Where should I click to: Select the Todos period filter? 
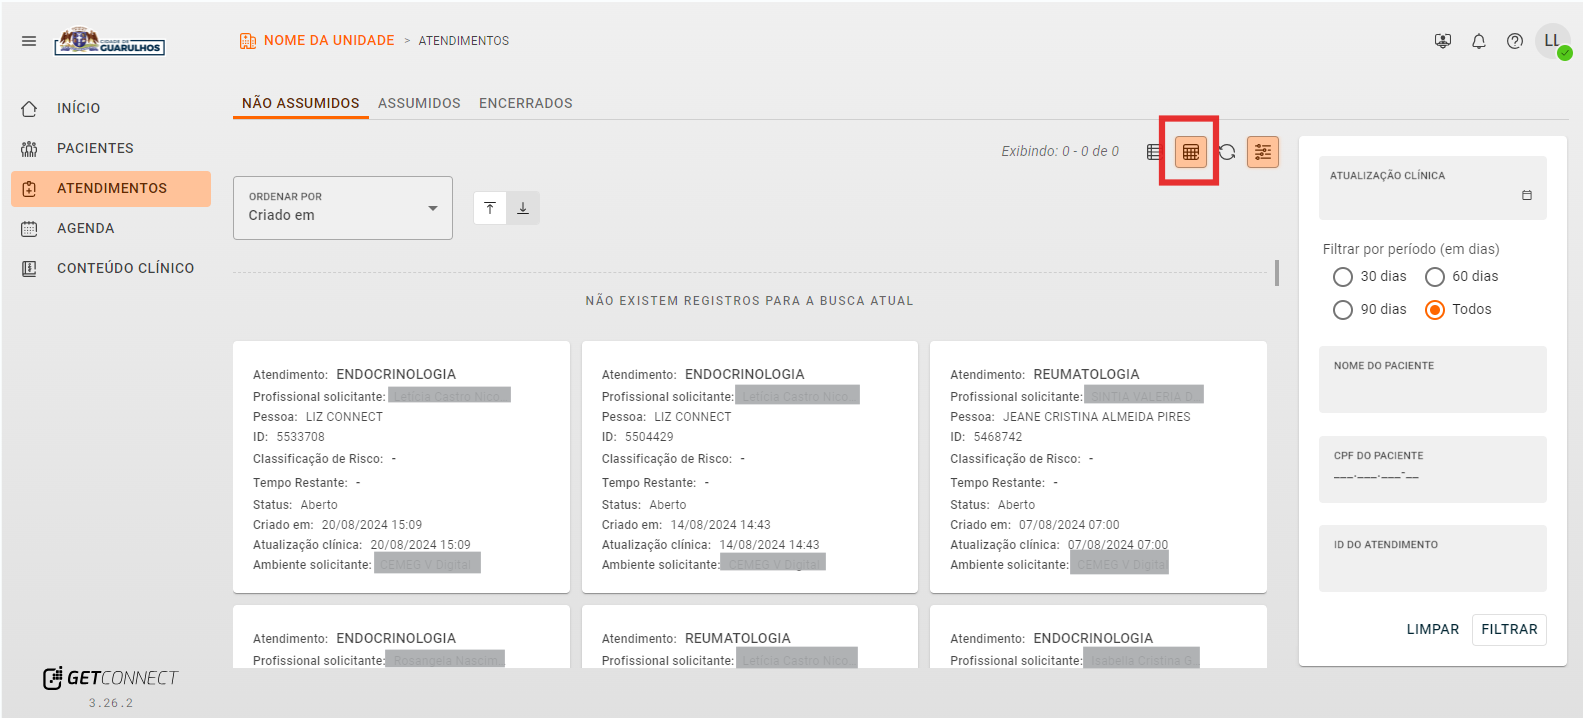coord(1435,310)
